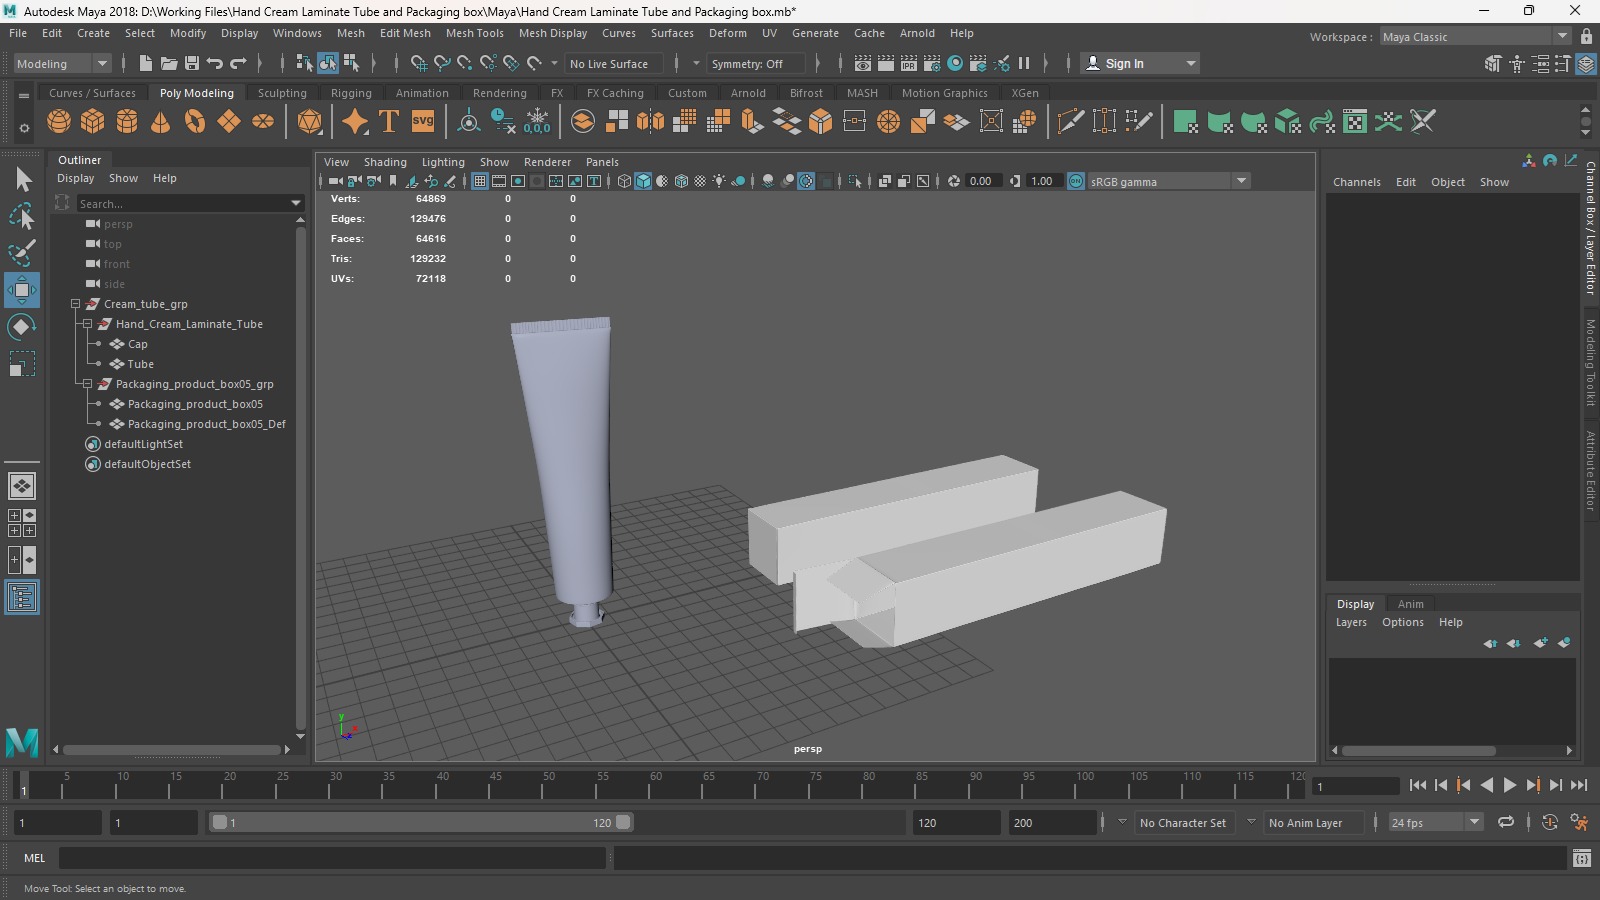The width and height of the screenshot is (1600, 900).
Task: Toggle the Channel Box layer editor button
Action: click(1586, 63)
